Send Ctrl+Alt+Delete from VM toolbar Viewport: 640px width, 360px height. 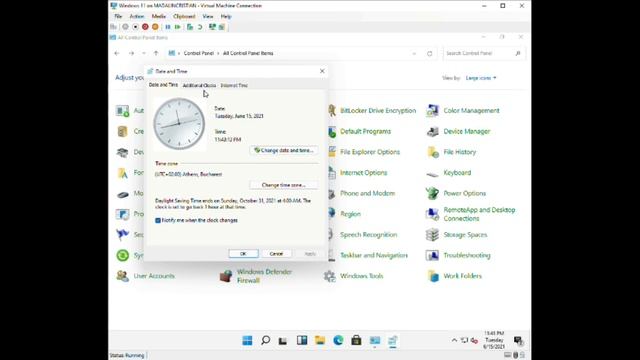114,27
